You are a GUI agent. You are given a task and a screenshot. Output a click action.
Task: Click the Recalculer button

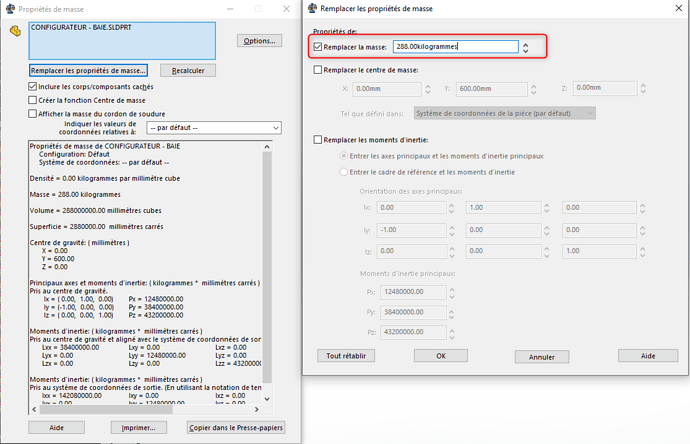[x=188, y=70]
